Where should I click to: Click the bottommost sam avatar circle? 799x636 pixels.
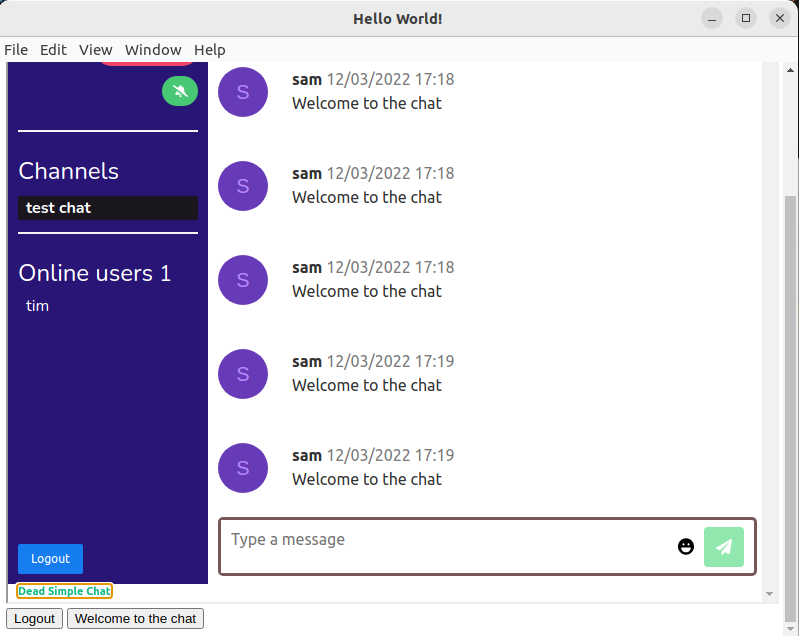pos(243,468)
